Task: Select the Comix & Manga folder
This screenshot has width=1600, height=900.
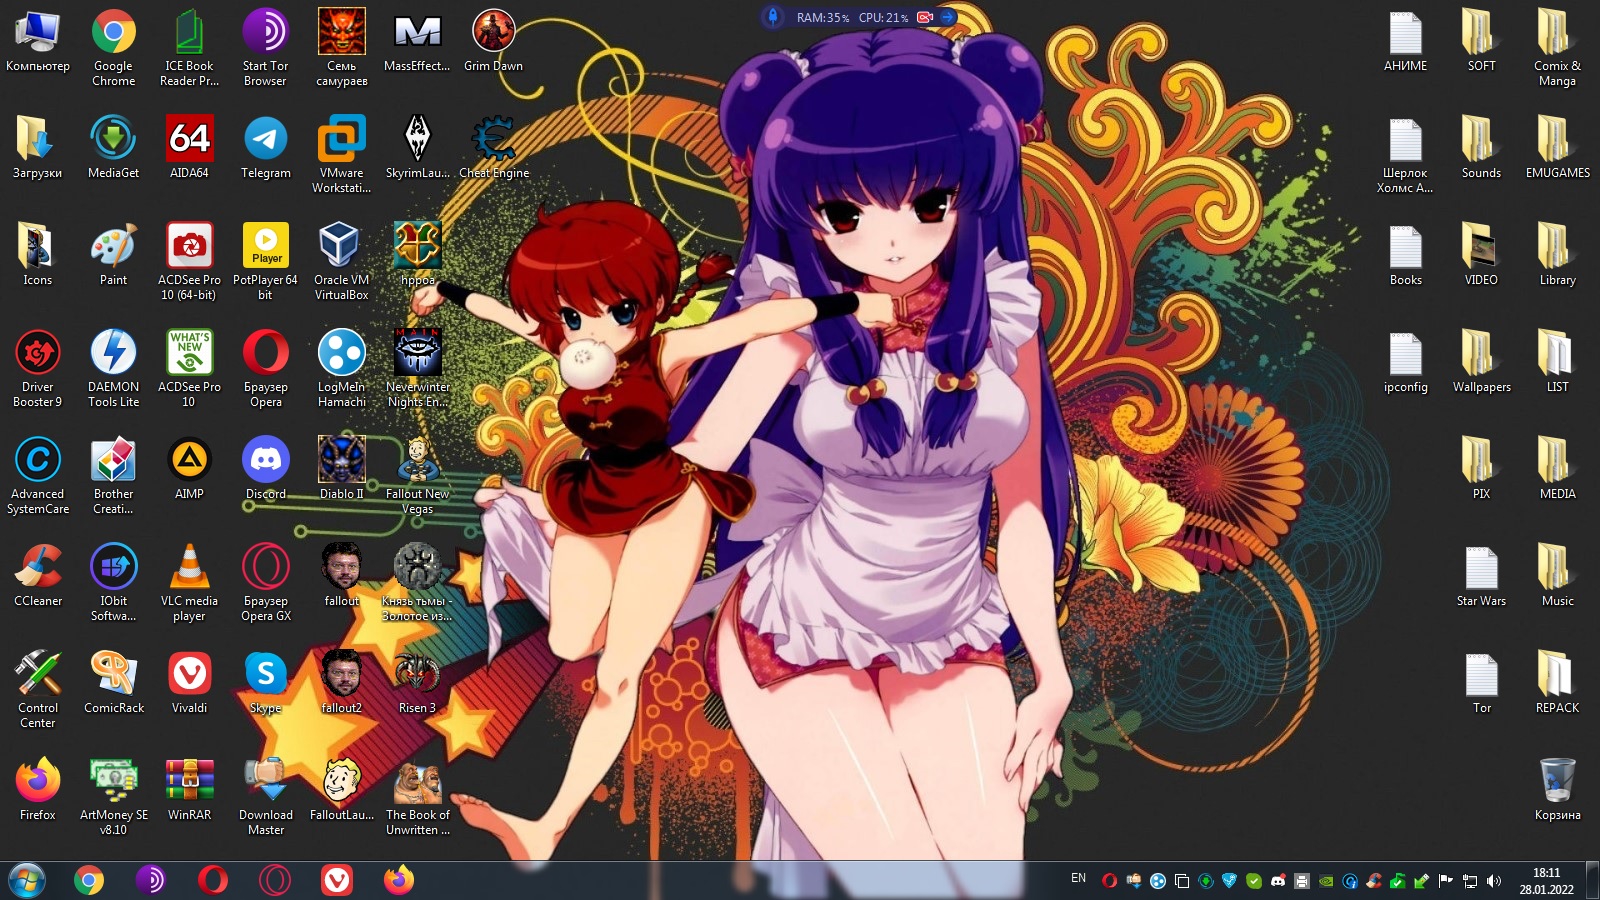Action: [1557, 48]
